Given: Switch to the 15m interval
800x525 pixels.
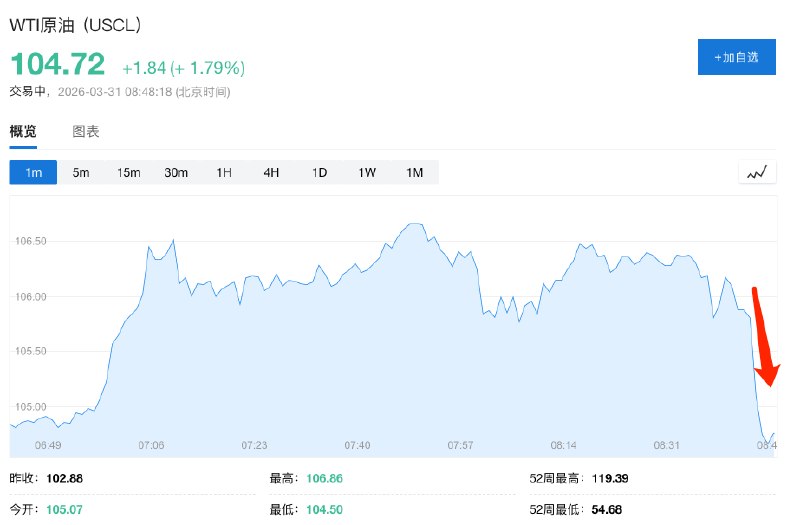Looking at the screenshot, I should pos(128,172).
